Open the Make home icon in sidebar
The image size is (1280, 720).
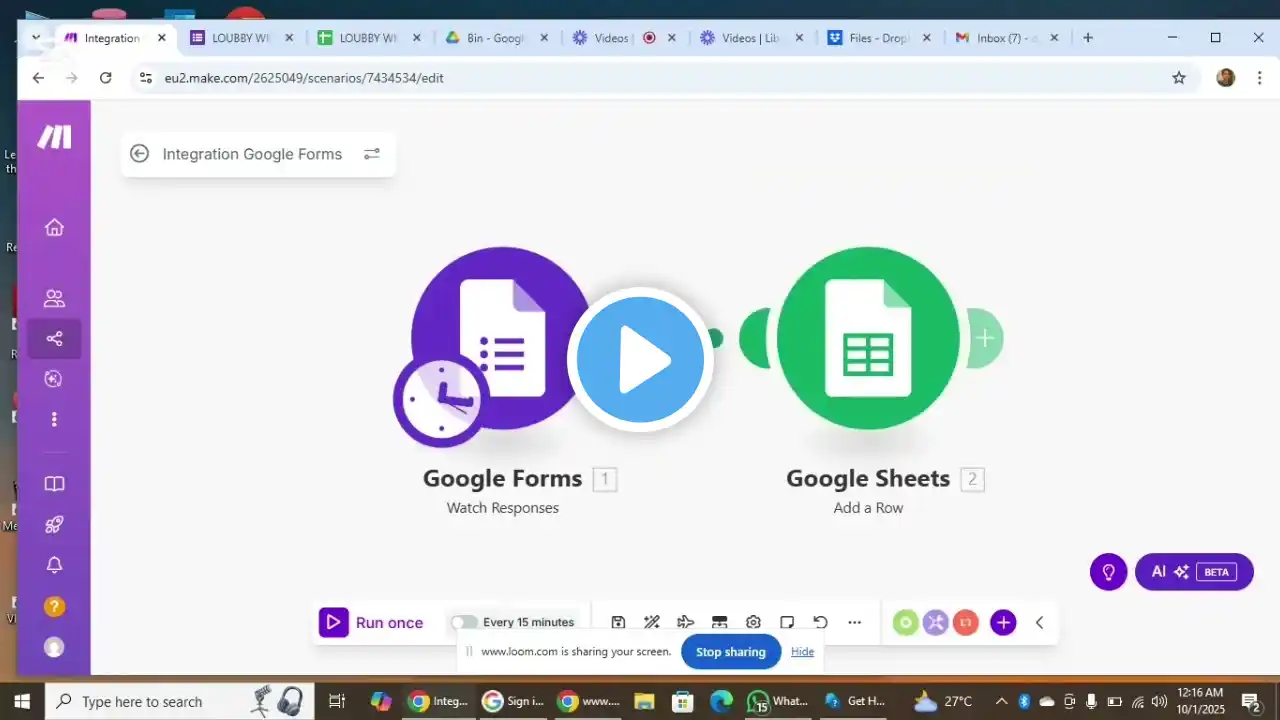54,227
